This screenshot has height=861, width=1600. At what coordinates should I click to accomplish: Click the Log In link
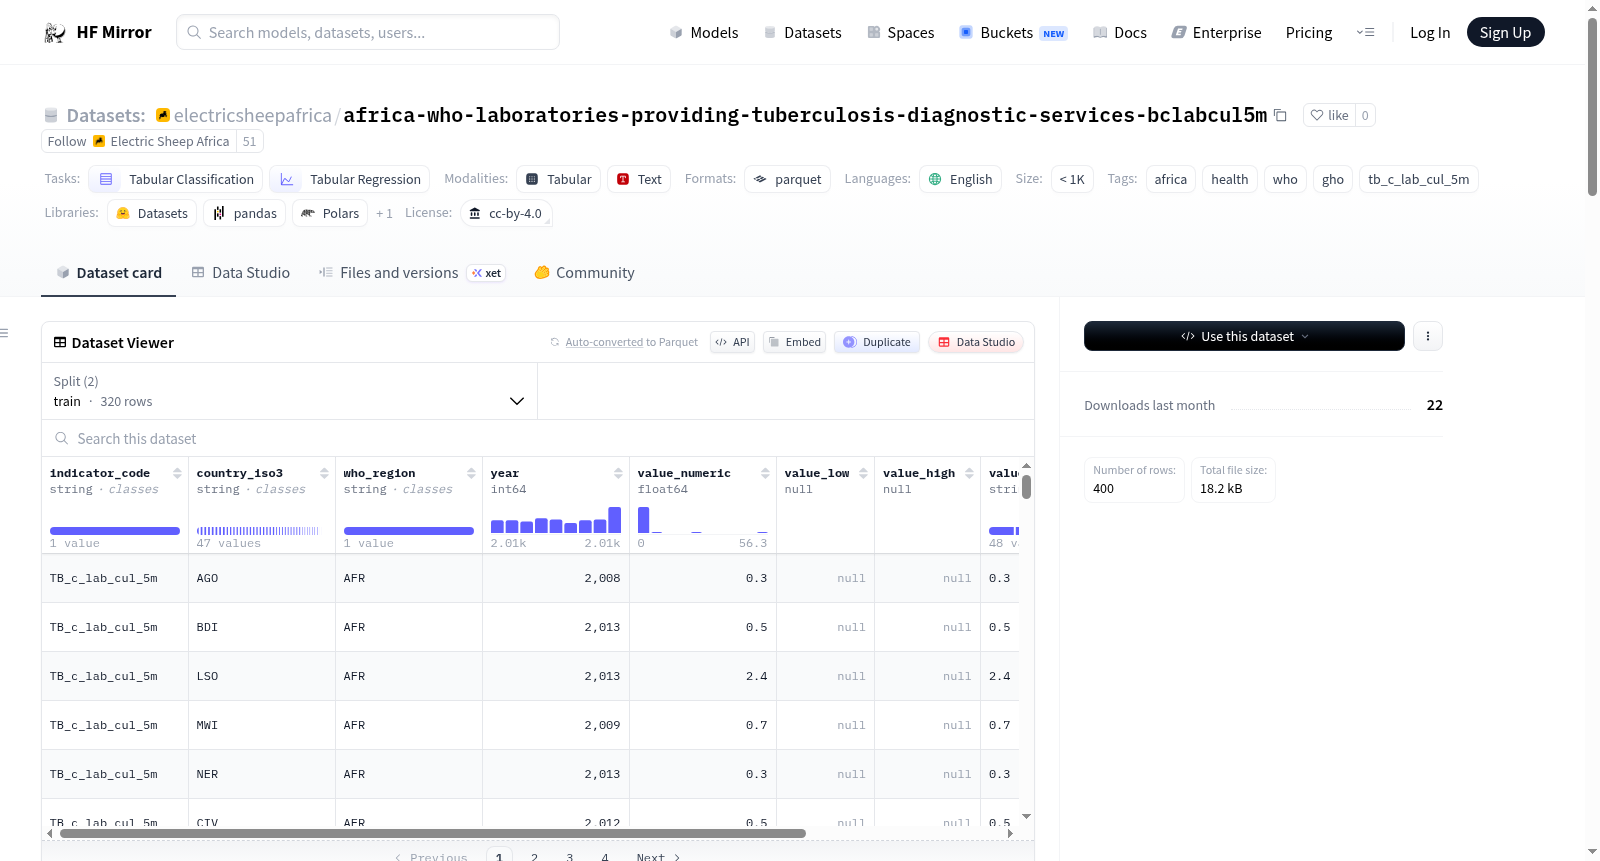coord(1430,32)
